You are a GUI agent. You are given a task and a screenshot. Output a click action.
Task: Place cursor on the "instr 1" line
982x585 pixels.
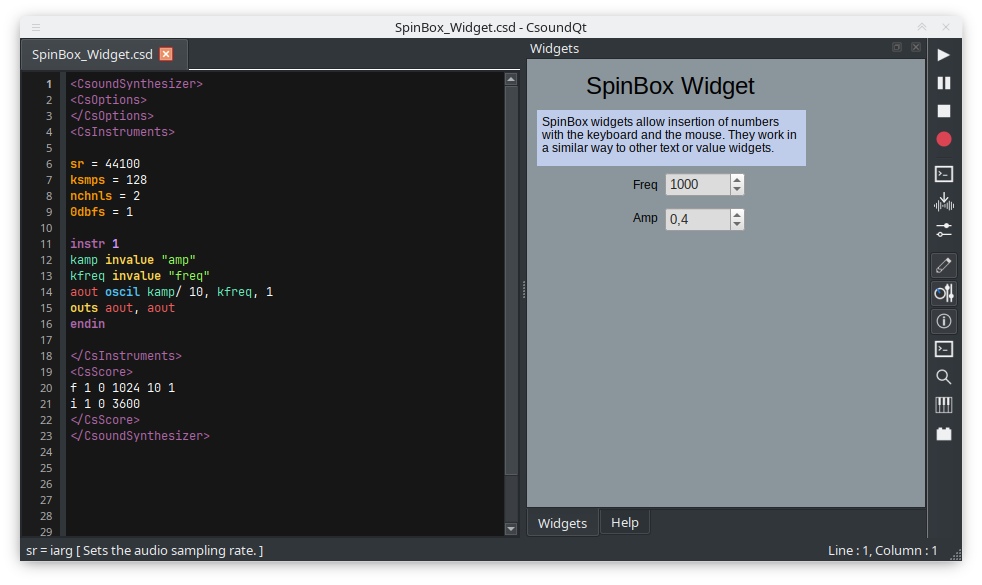click(95, 244)
